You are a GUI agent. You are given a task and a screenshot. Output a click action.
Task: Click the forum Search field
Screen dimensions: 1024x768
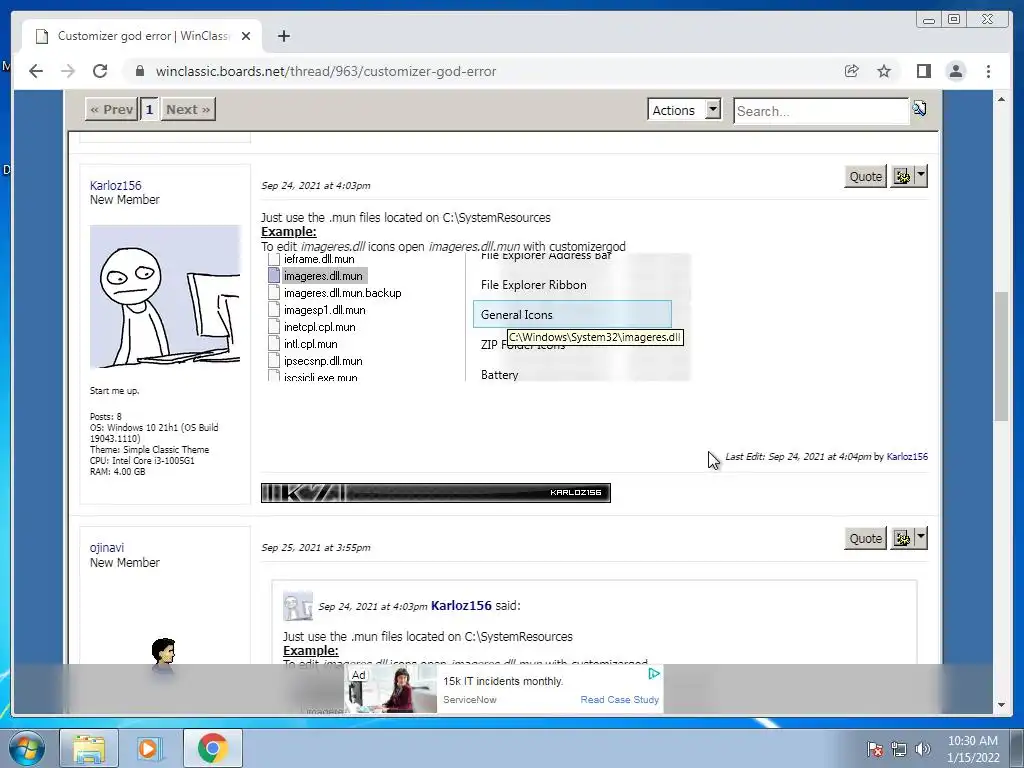coord(821,110)
